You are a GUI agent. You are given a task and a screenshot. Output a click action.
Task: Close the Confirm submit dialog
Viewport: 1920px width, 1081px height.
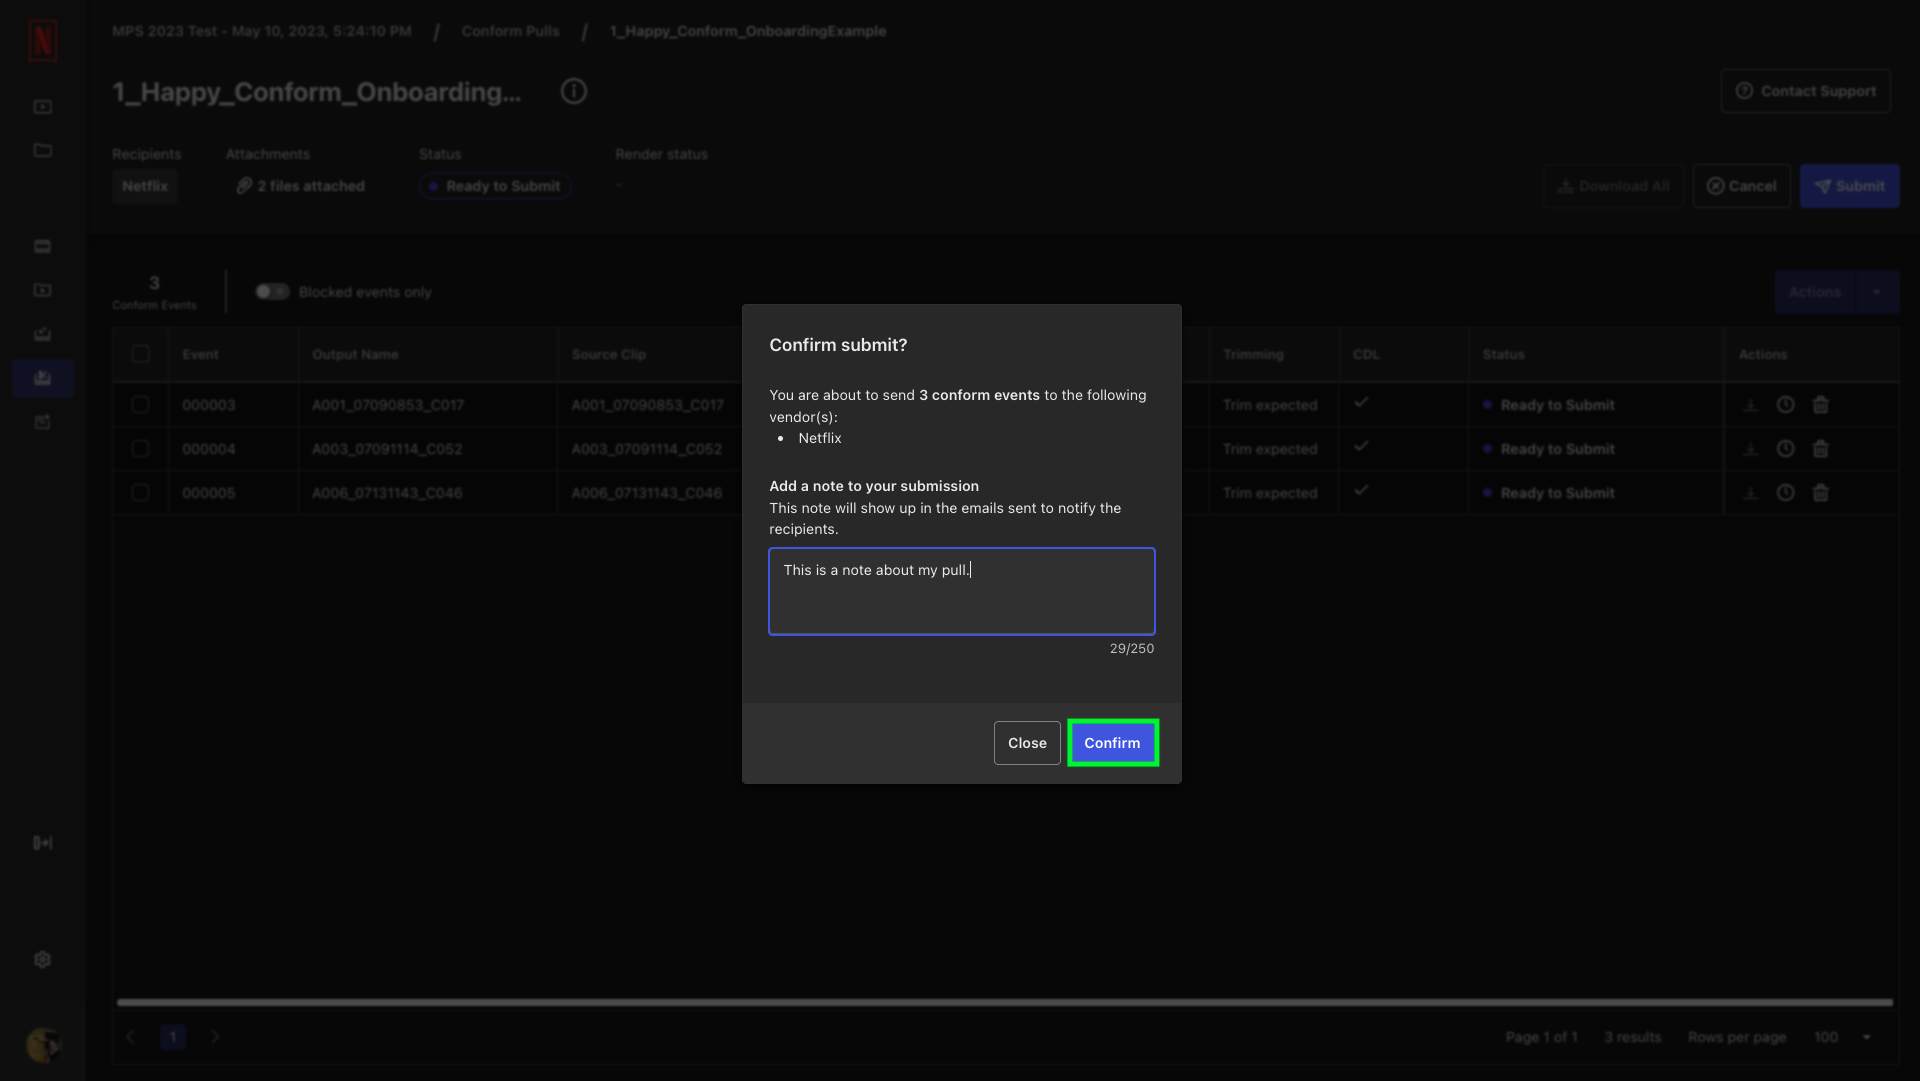(x=1027, y=743)
